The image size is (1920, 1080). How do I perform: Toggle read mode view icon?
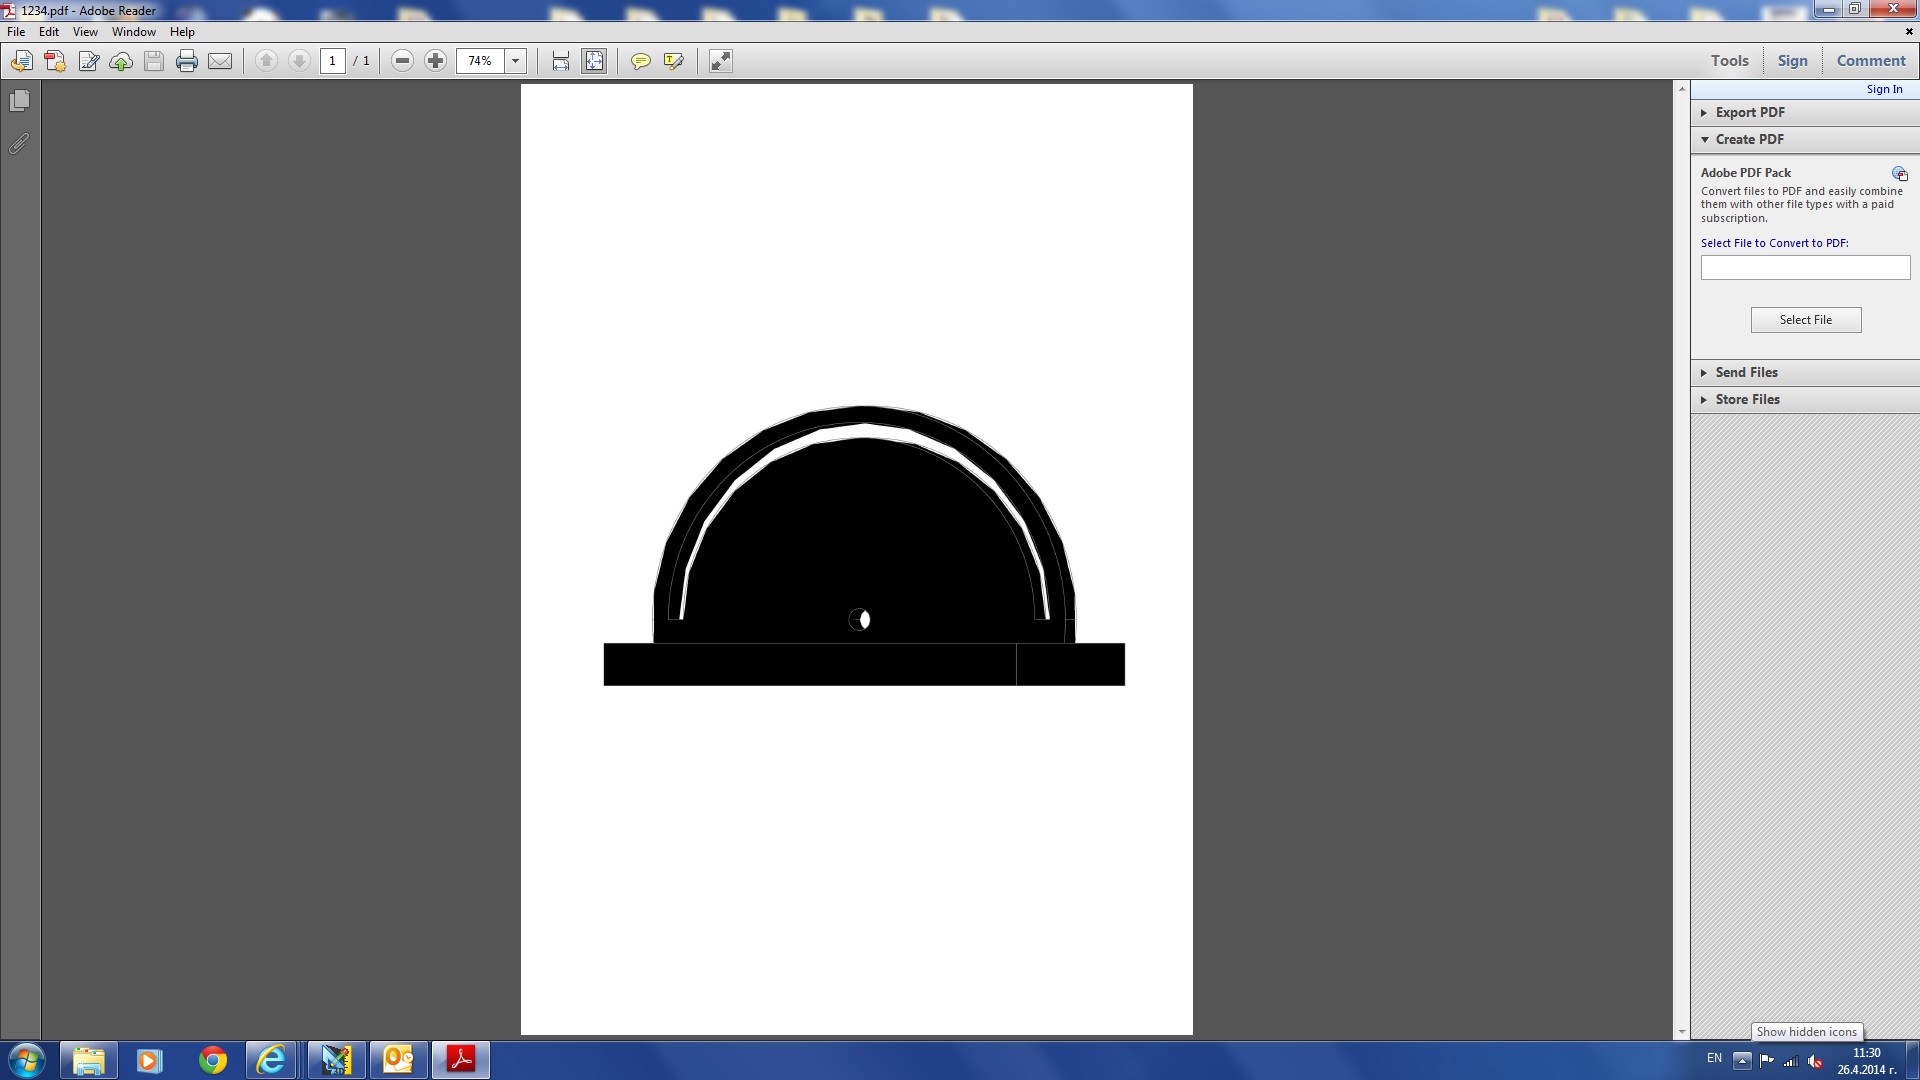tap(720, 61)
